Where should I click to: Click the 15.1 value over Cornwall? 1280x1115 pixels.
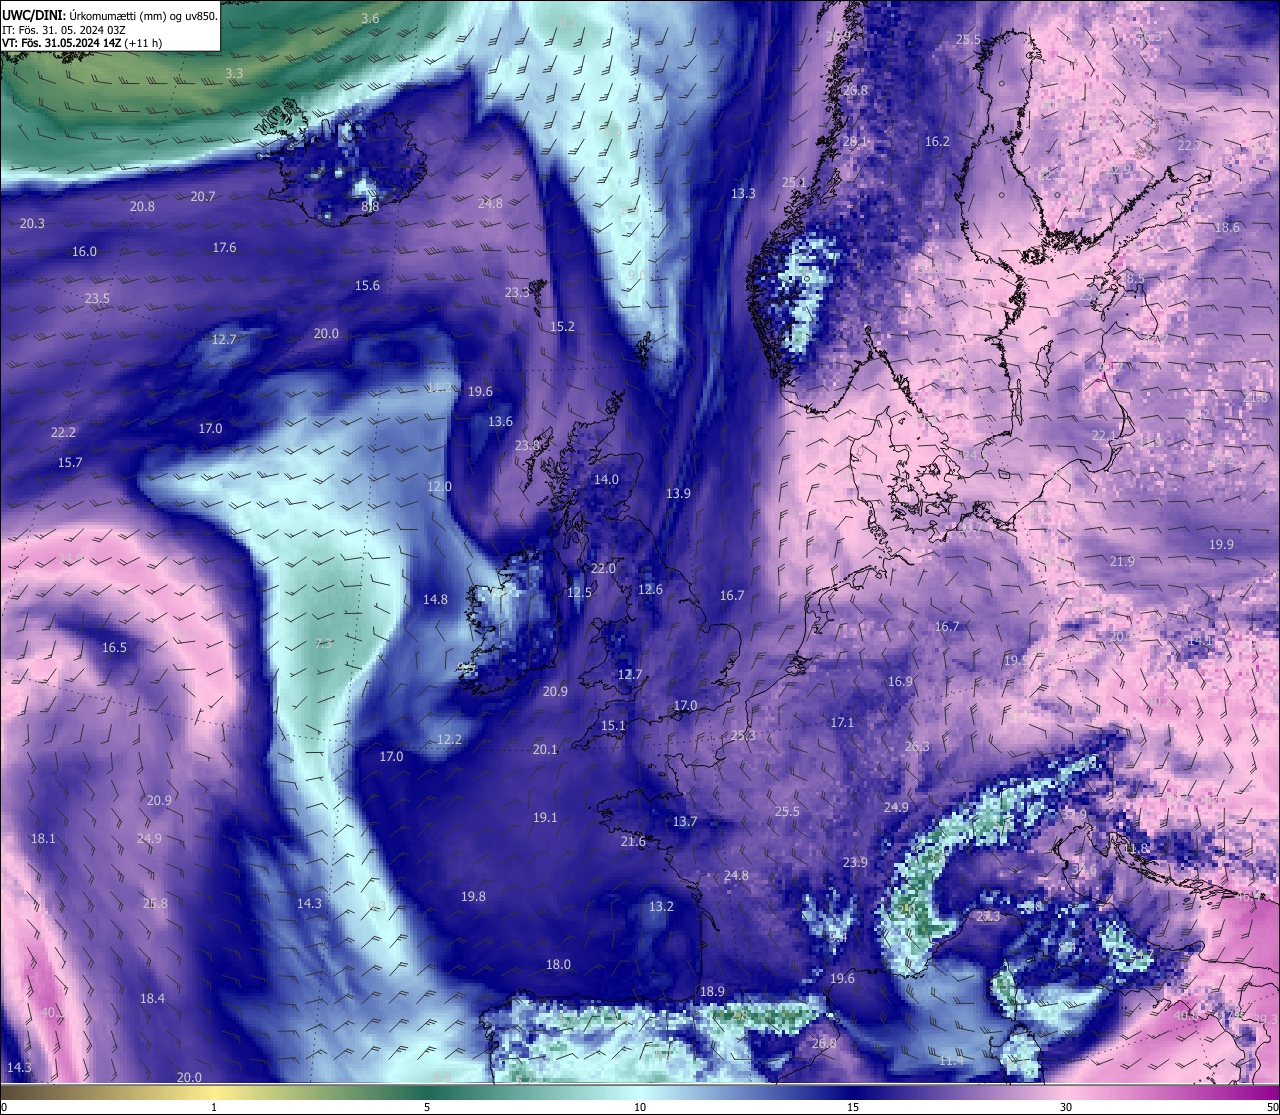click(613, 725)
